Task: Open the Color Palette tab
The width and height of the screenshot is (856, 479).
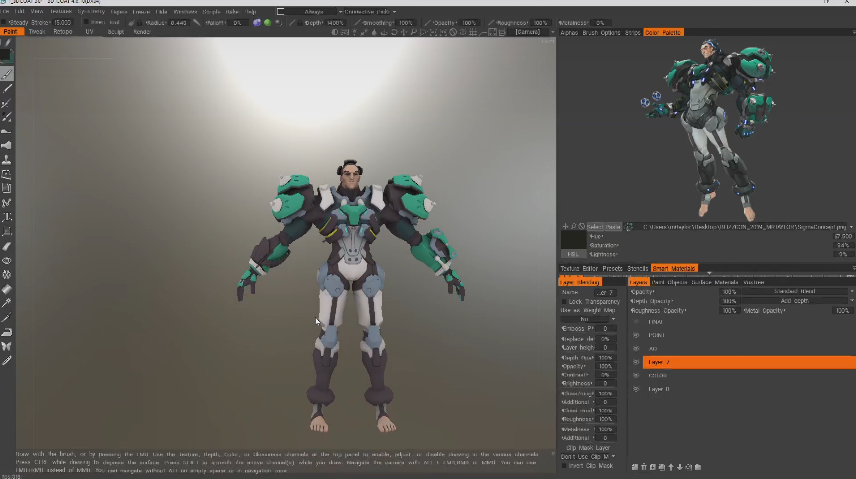Action: click(x=663, y=33)
